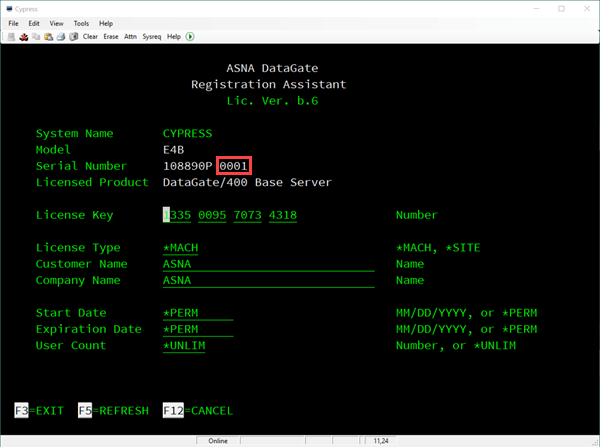Click the Sysreq toolbar button
This screenshot has height=447, width=600.
click(153, 37)
